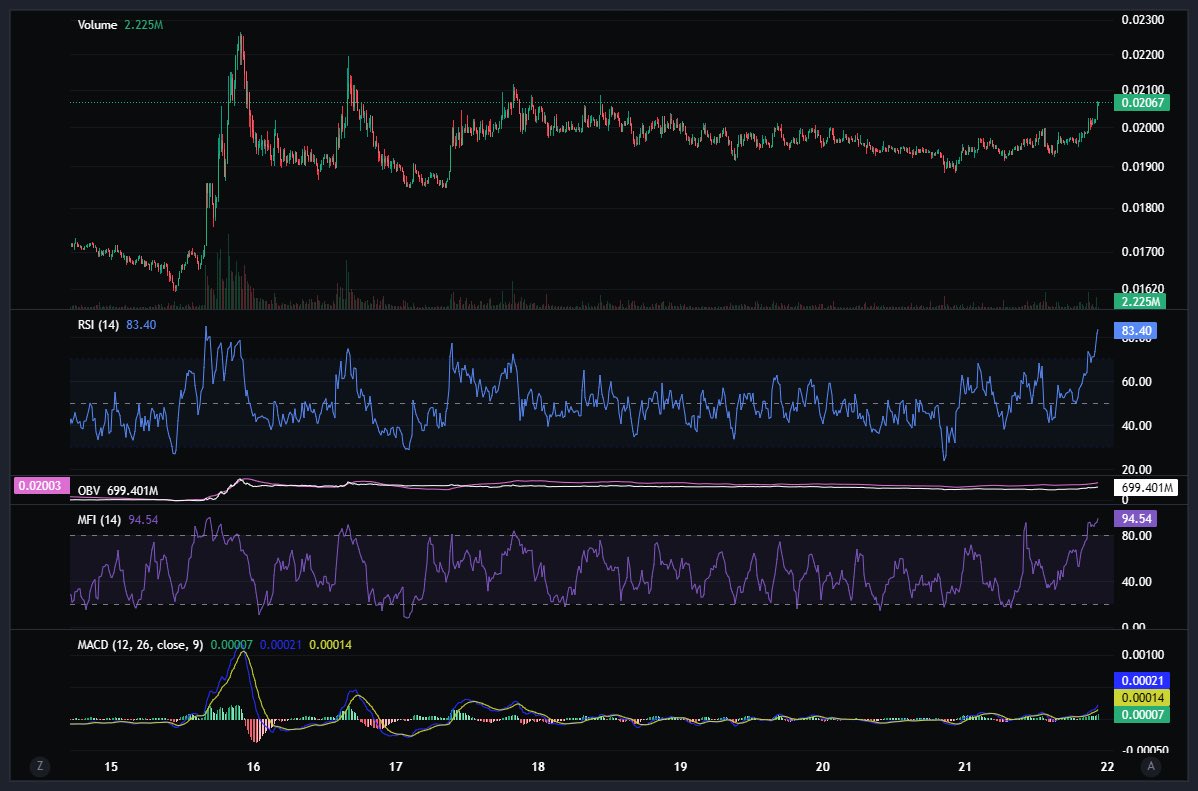Click the green 2.225M tag on the price axis
Screen dimensions: 1198x791
tap(1140, 301)
